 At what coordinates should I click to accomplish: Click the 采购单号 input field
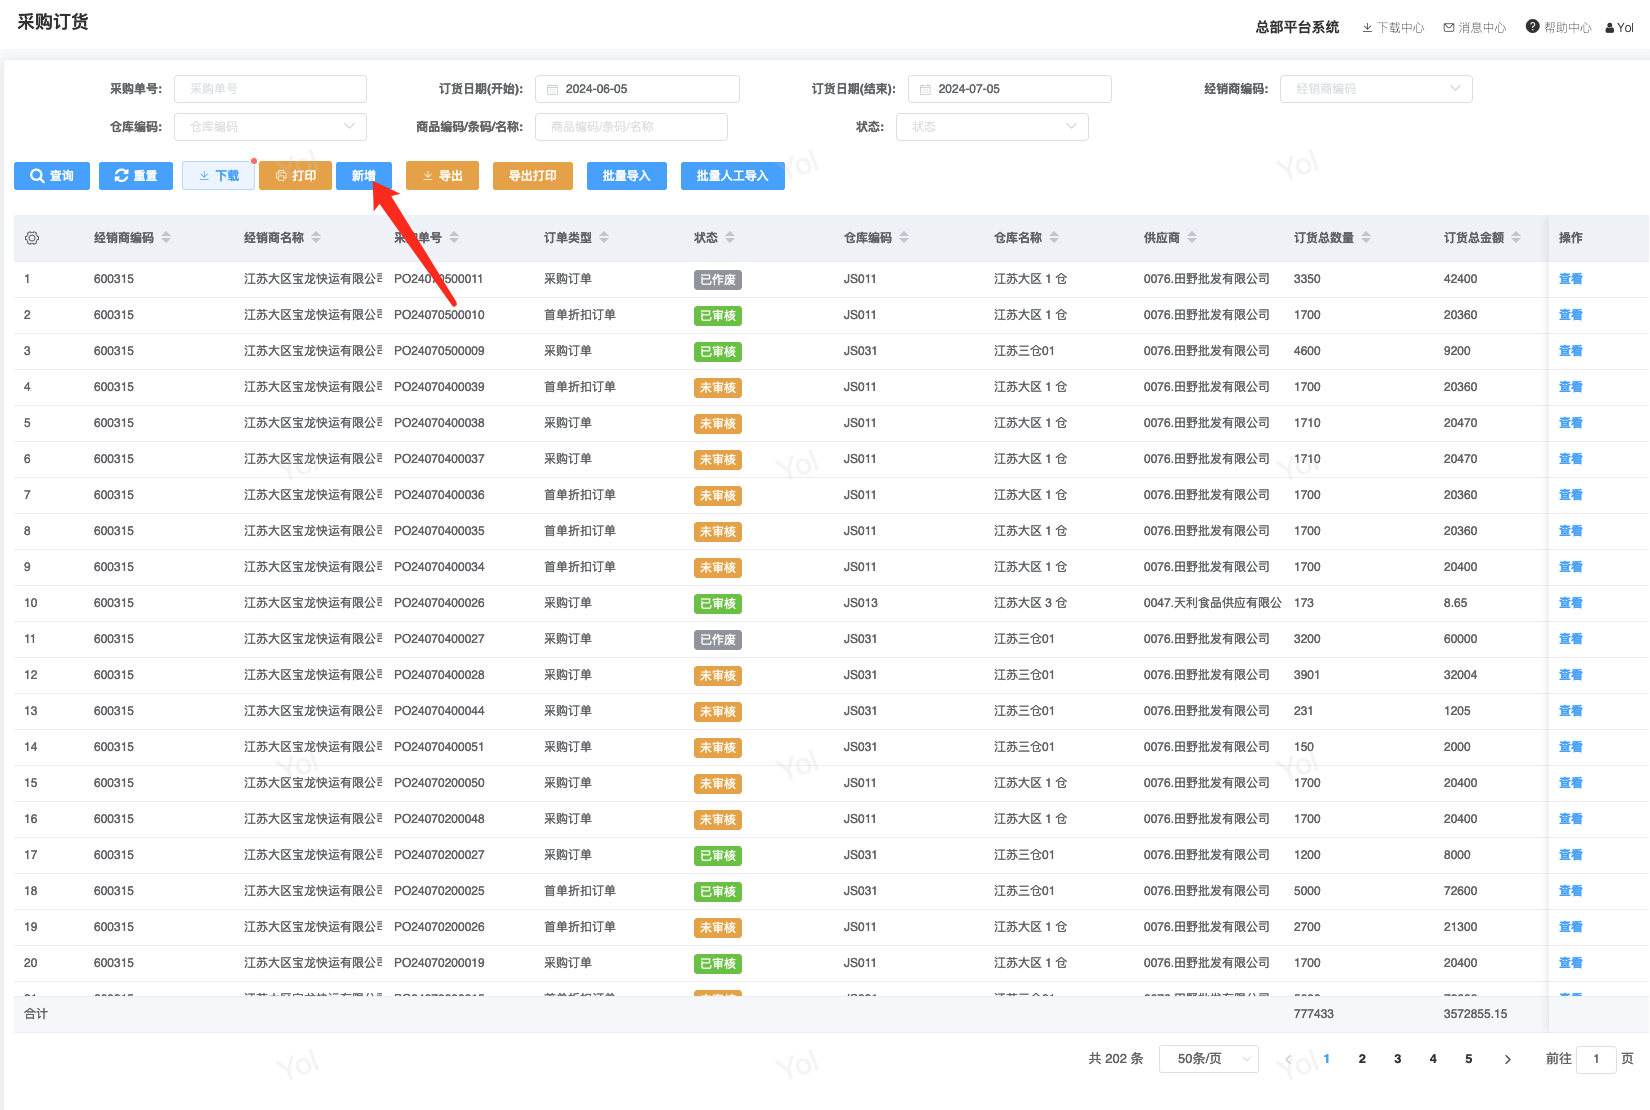pyautogui.click(x=270, y=89)
